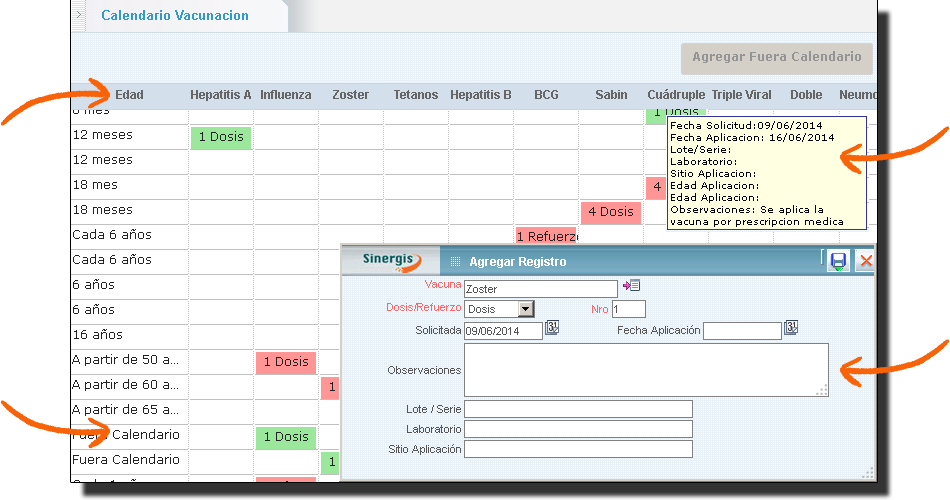Focus the Sitio Aplicación field

click(x=578, y=449)
